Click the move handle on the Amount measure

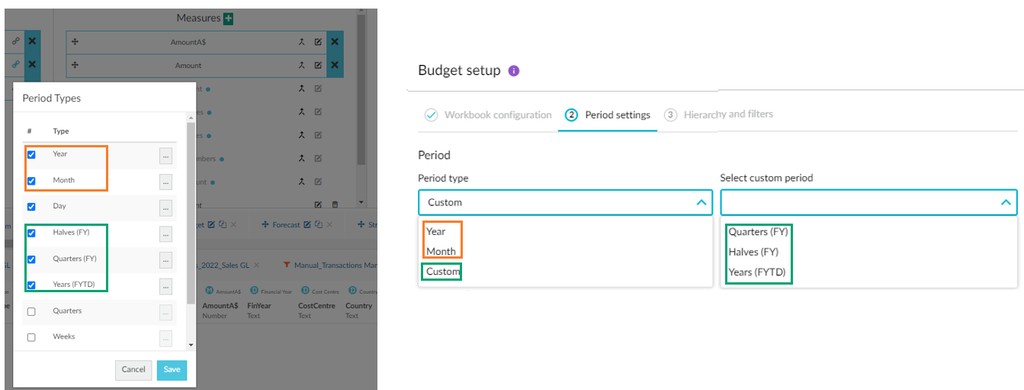pyautogui.click(x=74, y=65)
